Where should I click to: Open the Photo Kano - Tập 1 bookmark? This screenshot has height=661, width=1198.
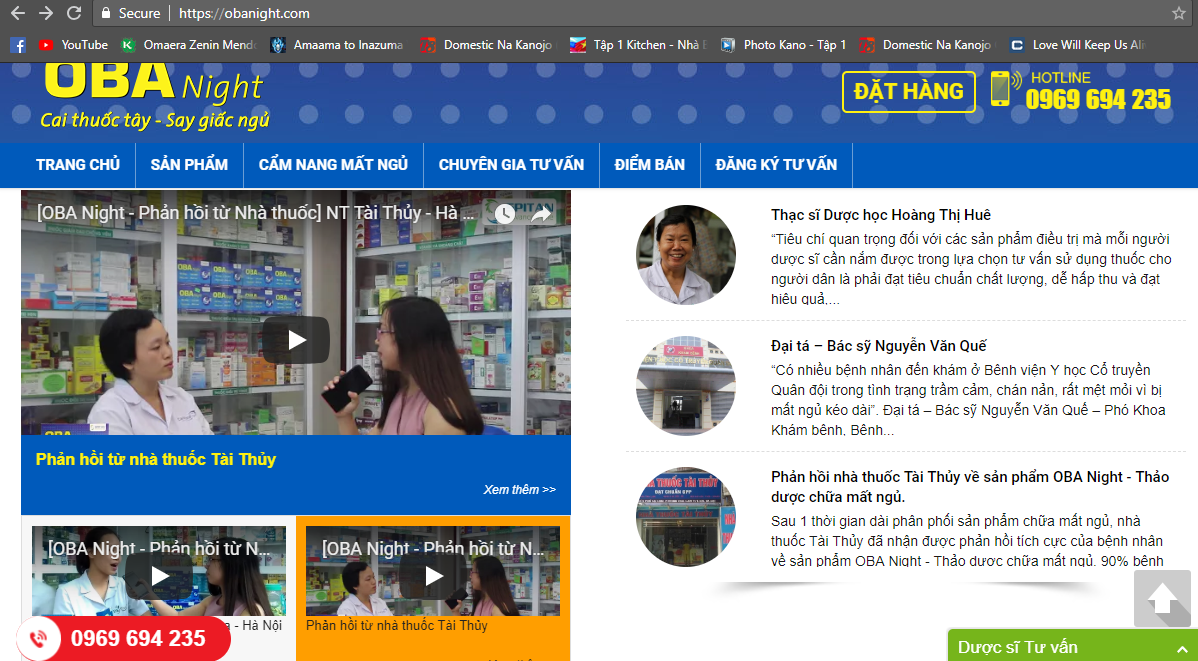click(x=784, y=45)
